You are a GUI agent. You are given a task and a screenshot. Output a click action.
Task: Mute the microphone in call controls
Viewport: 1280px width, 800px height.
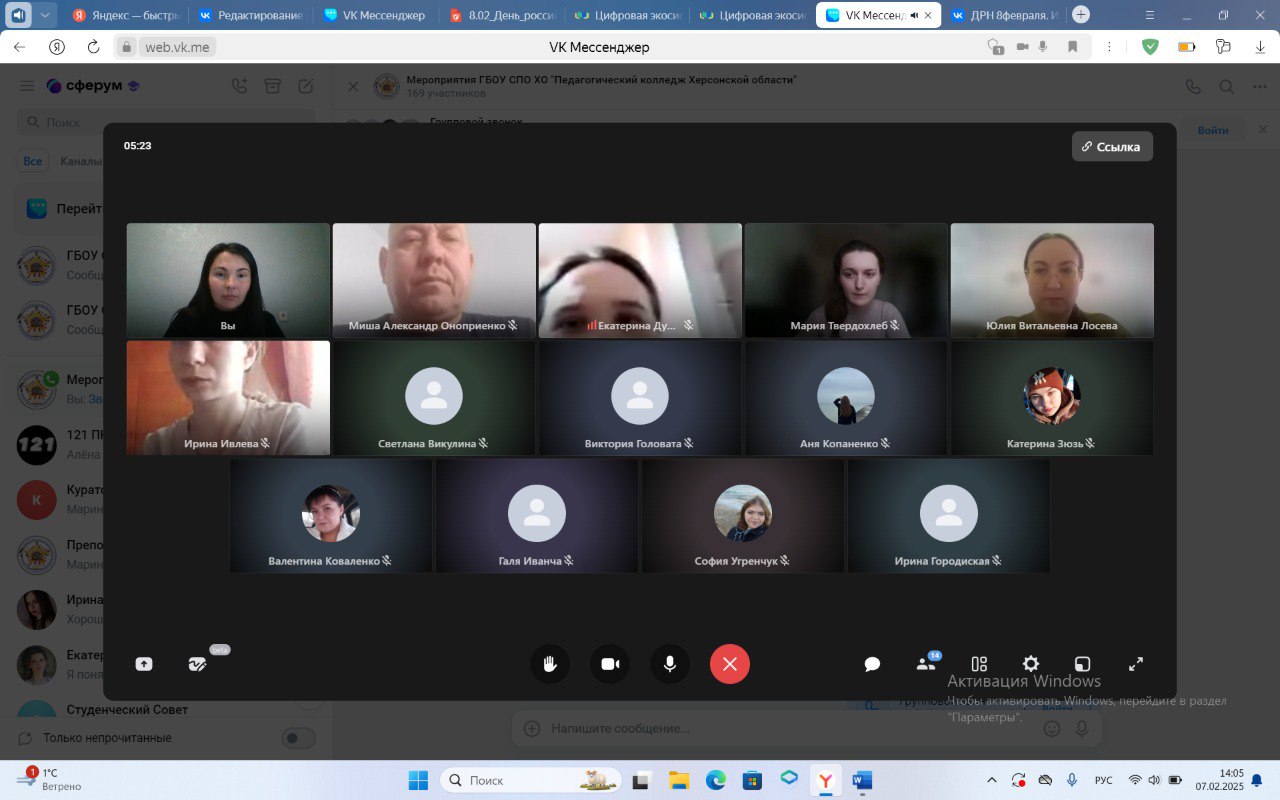coord(670,664)
